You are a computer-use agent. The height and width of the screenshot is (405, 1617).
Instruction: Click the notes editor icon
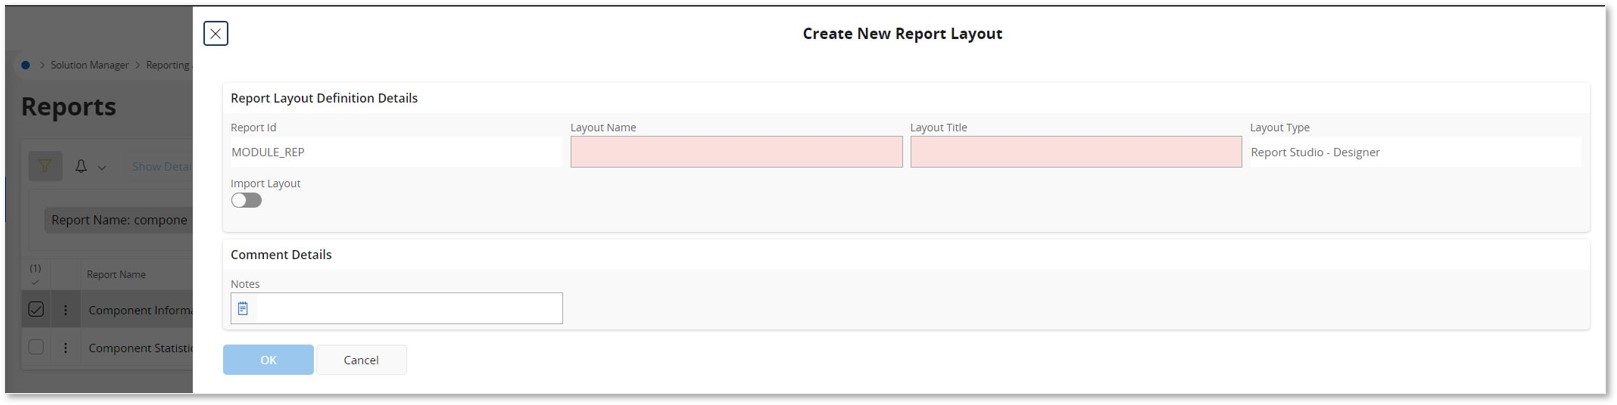click(x=243, y=309)
